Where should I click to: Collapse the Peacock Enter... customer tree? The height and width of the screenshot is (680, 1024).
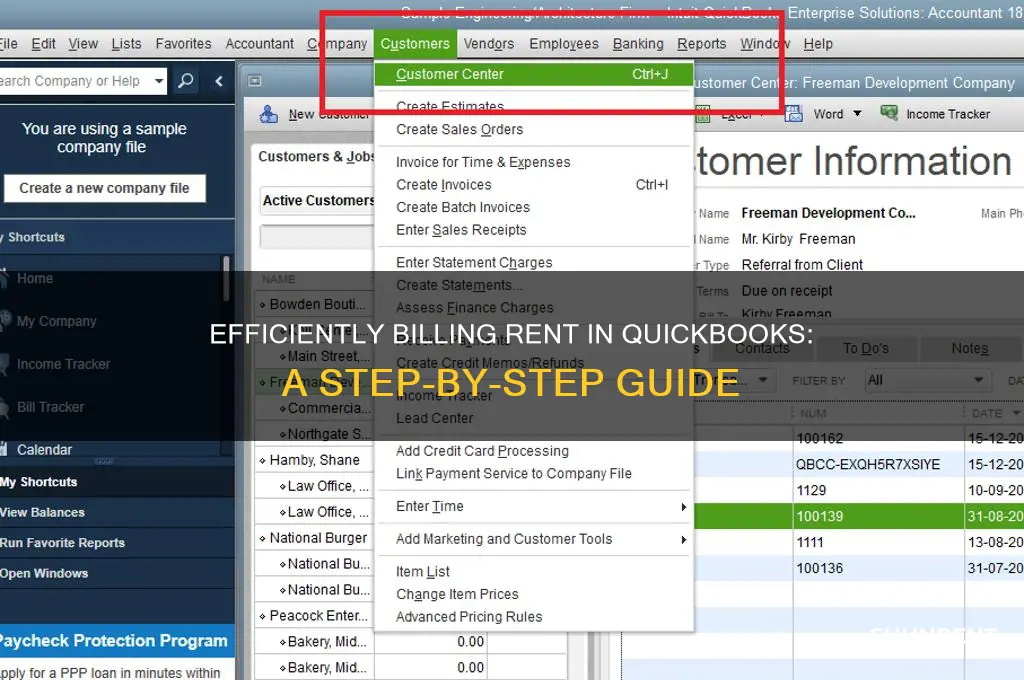click(263, 617)
